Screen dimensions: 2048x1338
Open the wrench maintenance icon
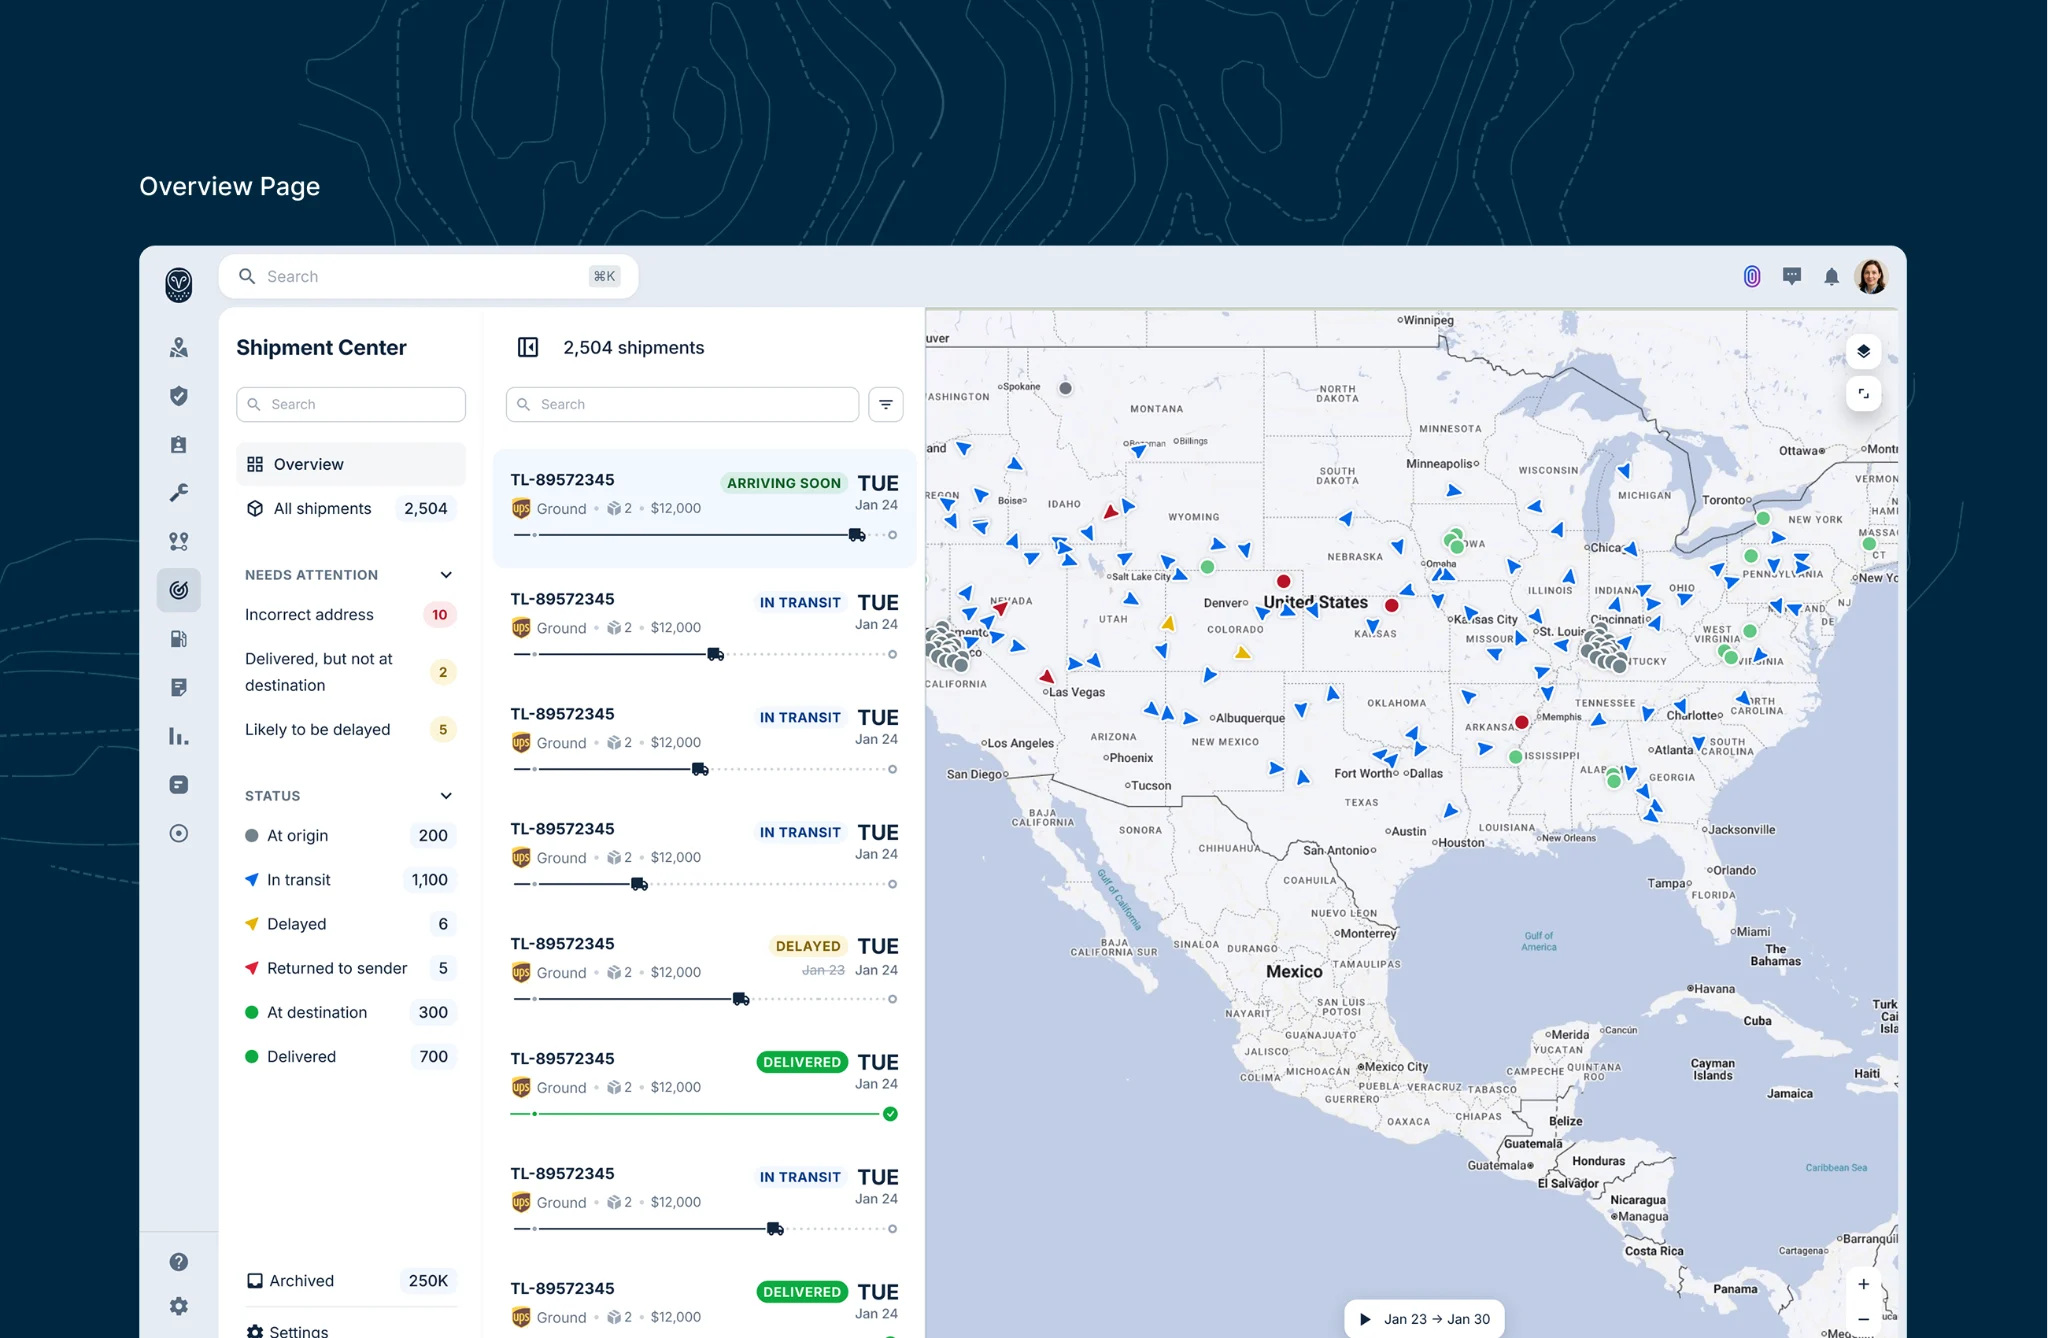[178, 493]
